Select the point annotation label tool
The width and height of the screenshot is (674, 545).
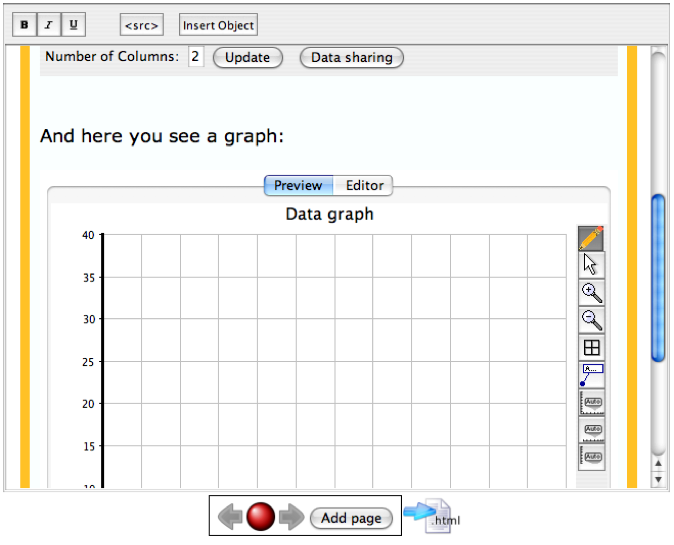coord(591,375)
